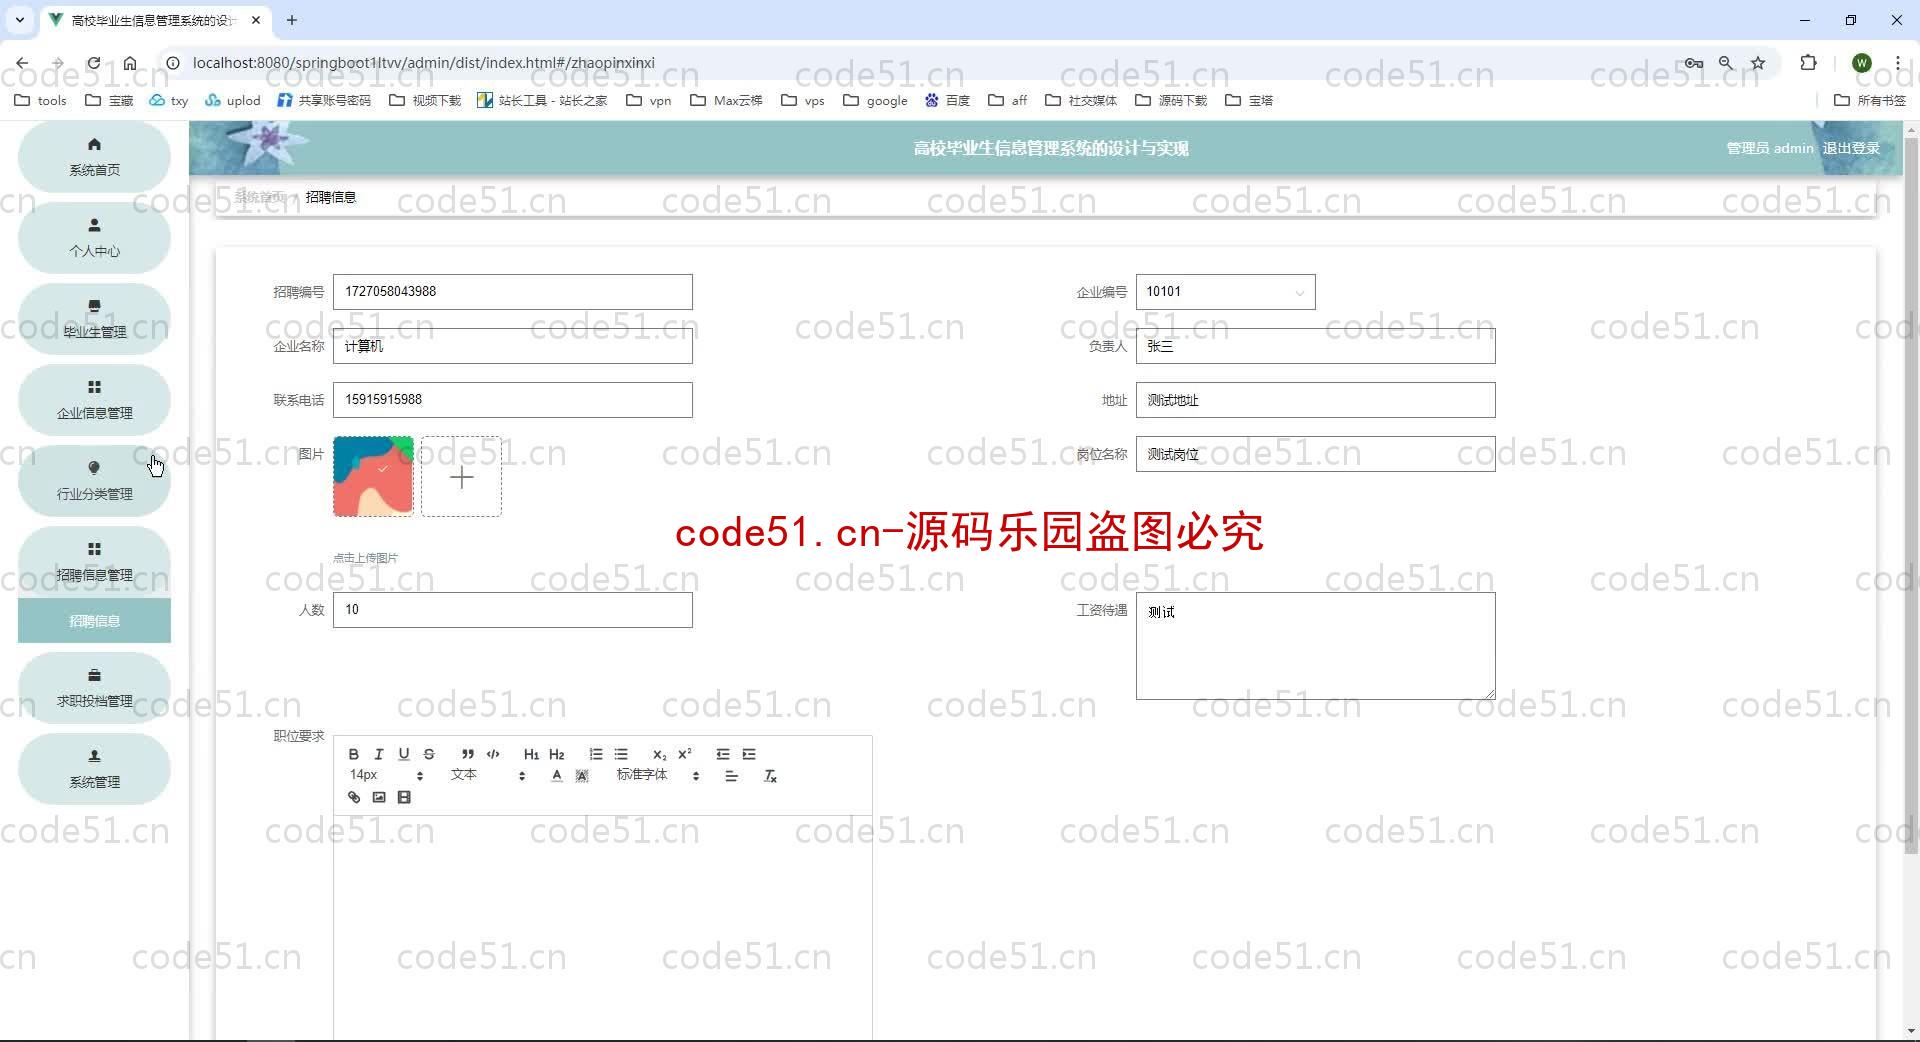Open the text color picker
Viewport: 1920px width, 1042px height.
(x=557, y=776)
